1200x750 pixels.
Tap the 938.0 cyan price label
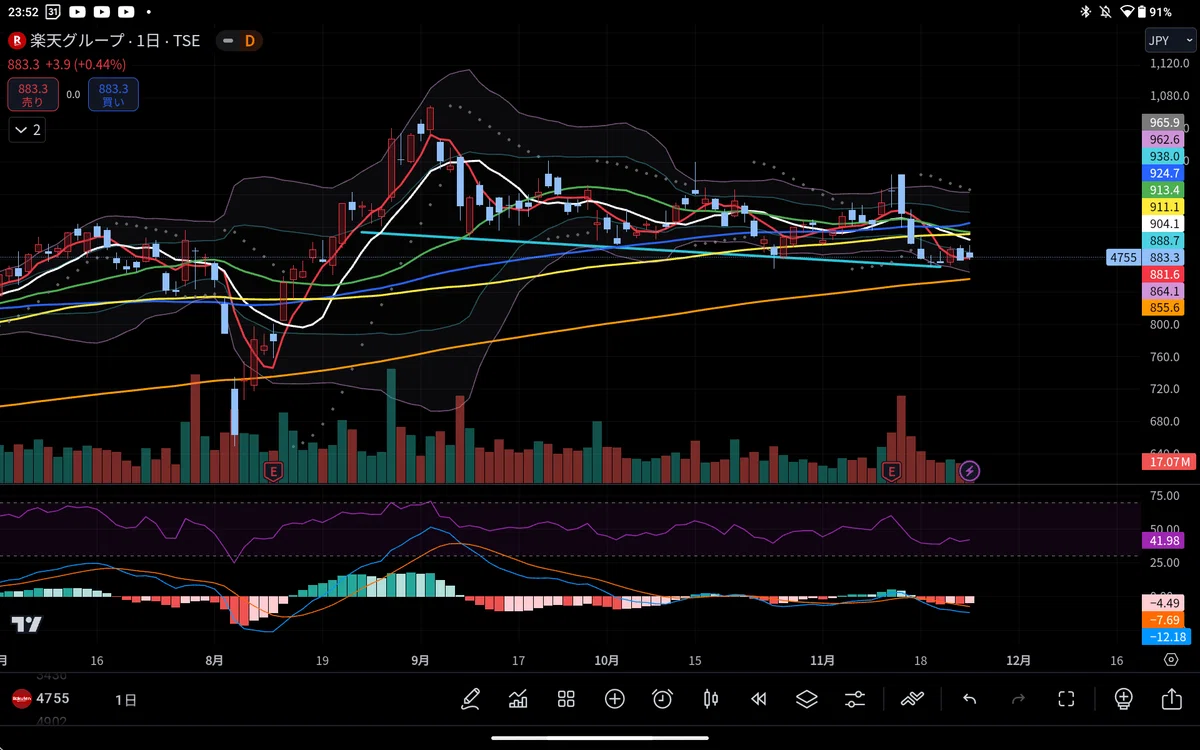(1165, 156)
